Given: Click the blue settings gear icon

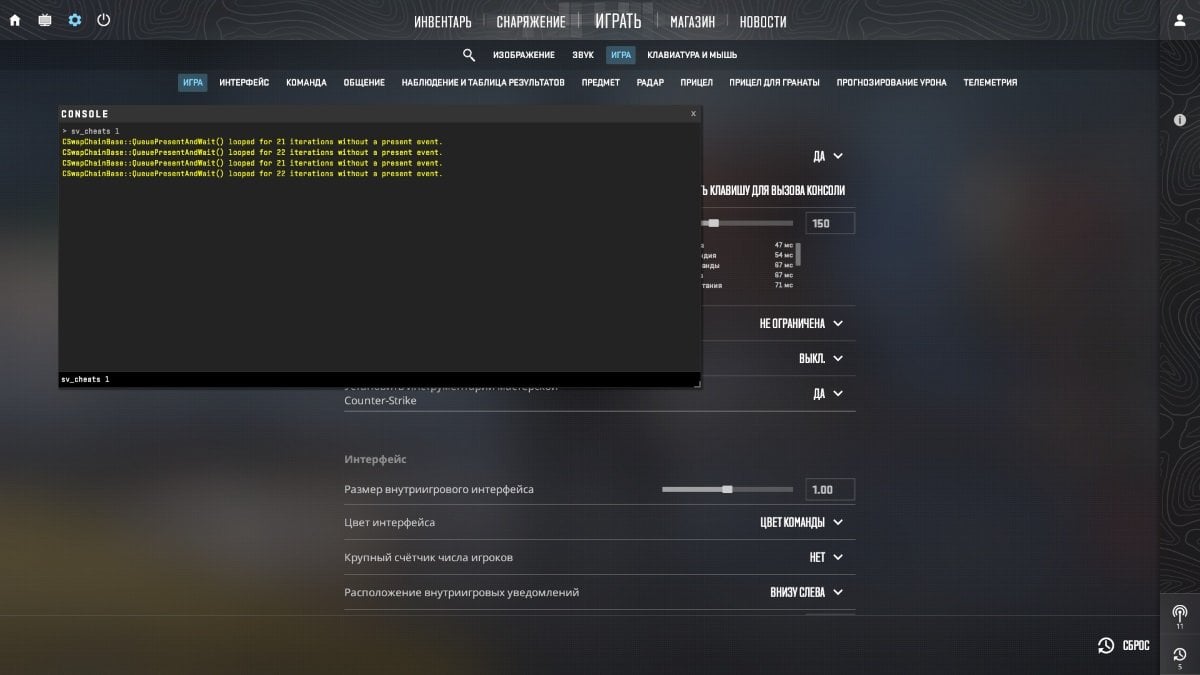Looking at the screenshot, I should [x=75, y=20].
